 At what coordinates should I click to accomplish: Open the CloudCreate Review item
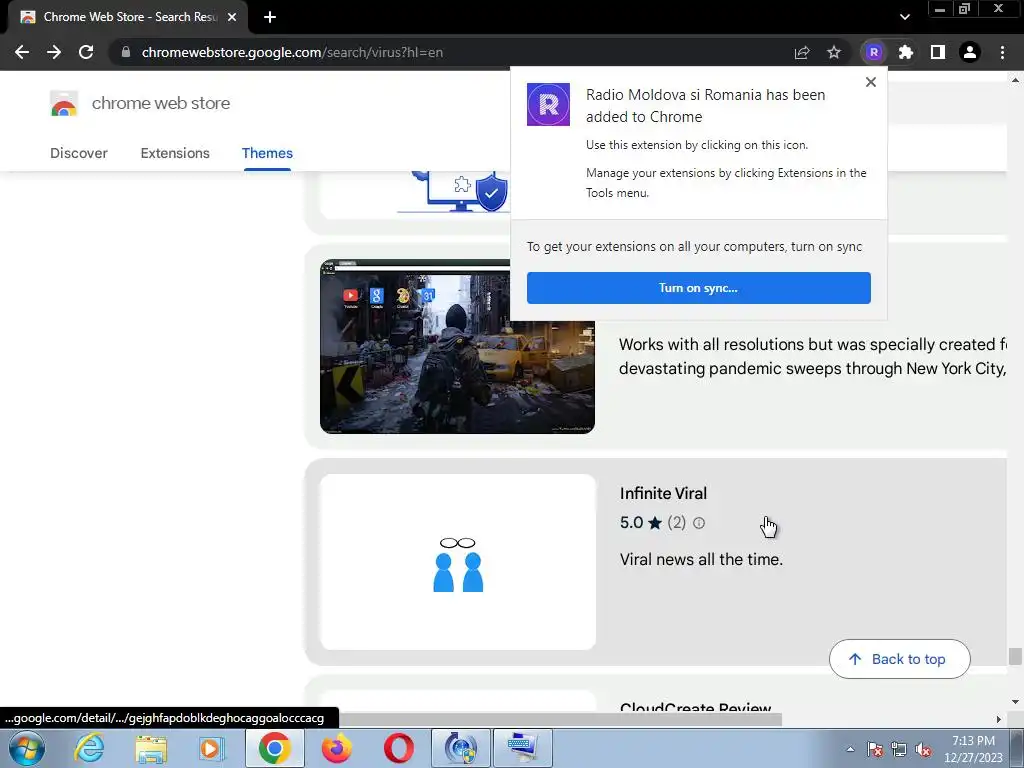pyautogui.click(x=696, y=707)
